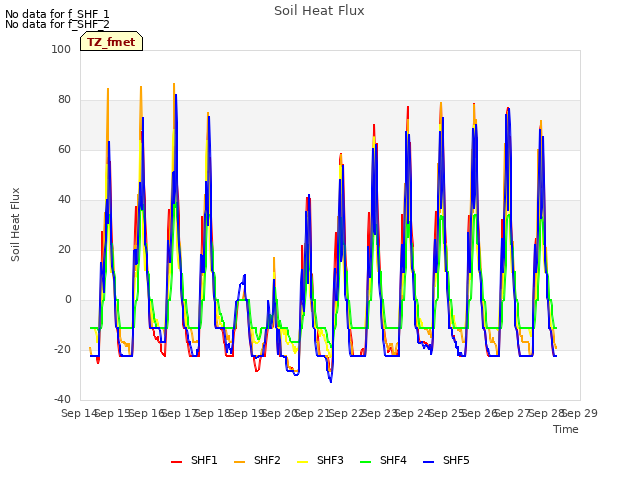Select the SHF3 legend label
640x480 pixels.
pos(330,460)
